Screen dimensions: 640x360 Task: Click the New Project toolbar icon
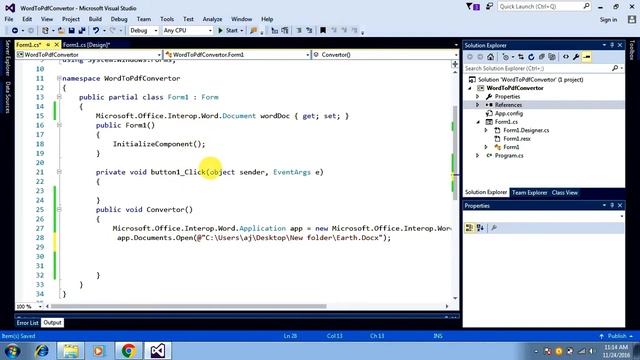45,31
